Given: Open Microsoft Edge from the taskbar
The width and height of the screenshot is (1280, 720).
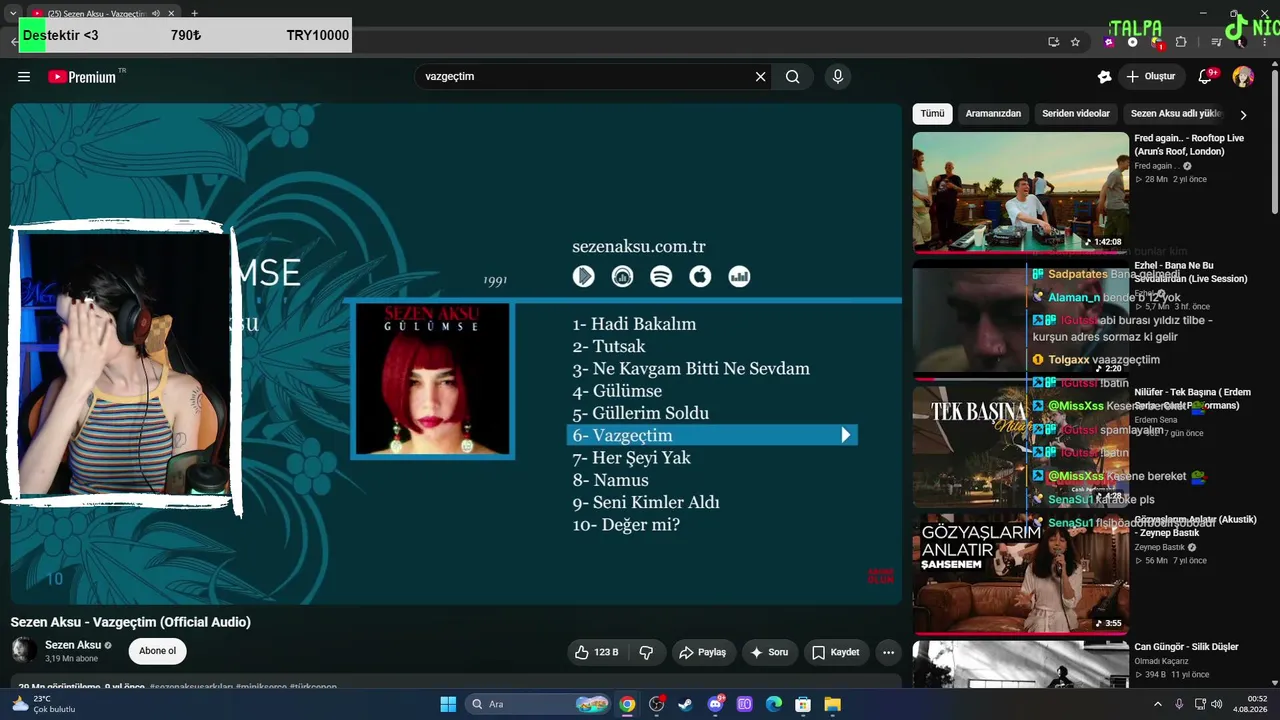Looking at the screenshot, I should pyautogui.click(x=774, y=704).
